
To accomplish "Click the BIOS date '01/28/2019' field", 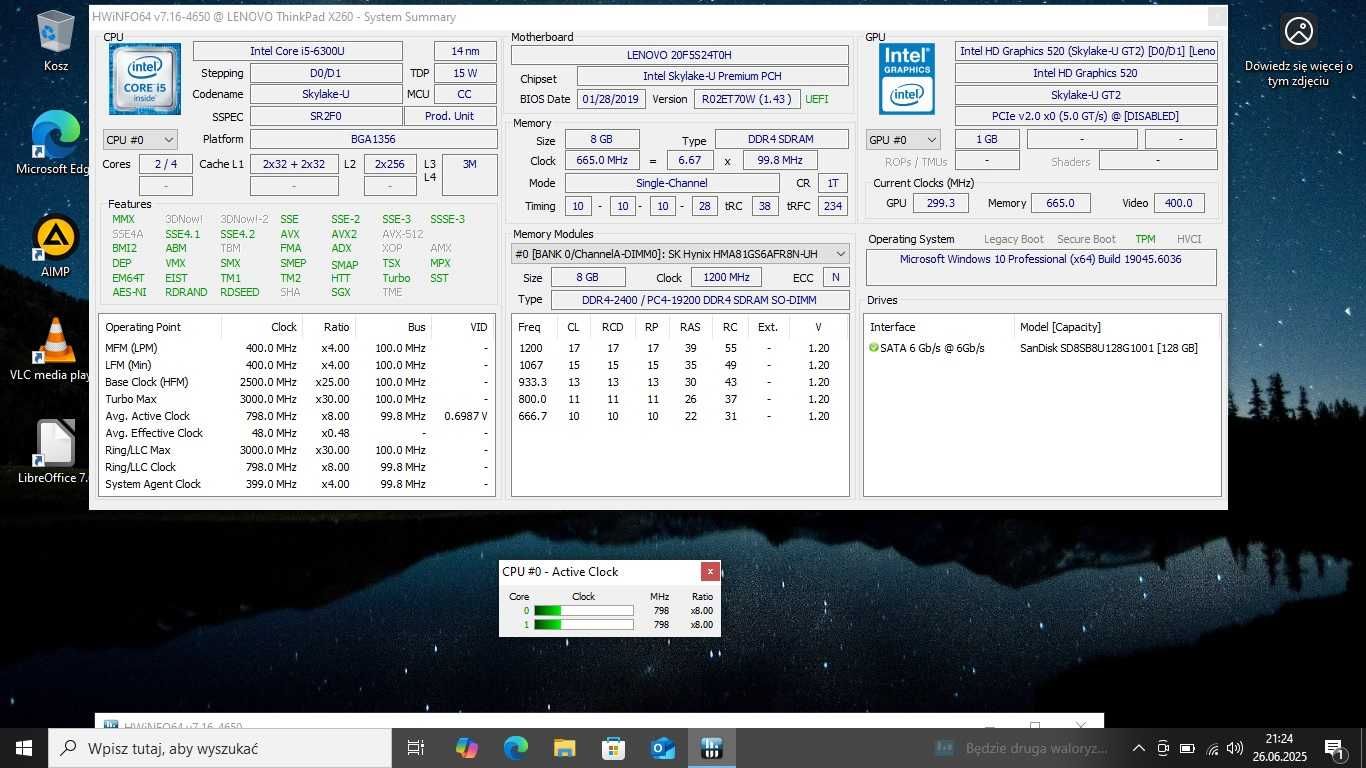I will [x=610, y=99].
